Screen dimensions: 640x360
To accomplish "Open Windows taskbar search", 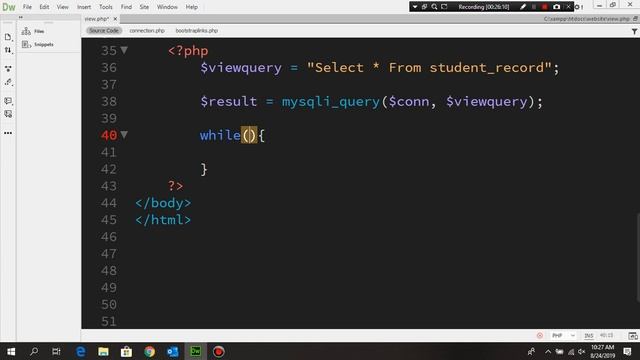I will (x=34, y=351).
